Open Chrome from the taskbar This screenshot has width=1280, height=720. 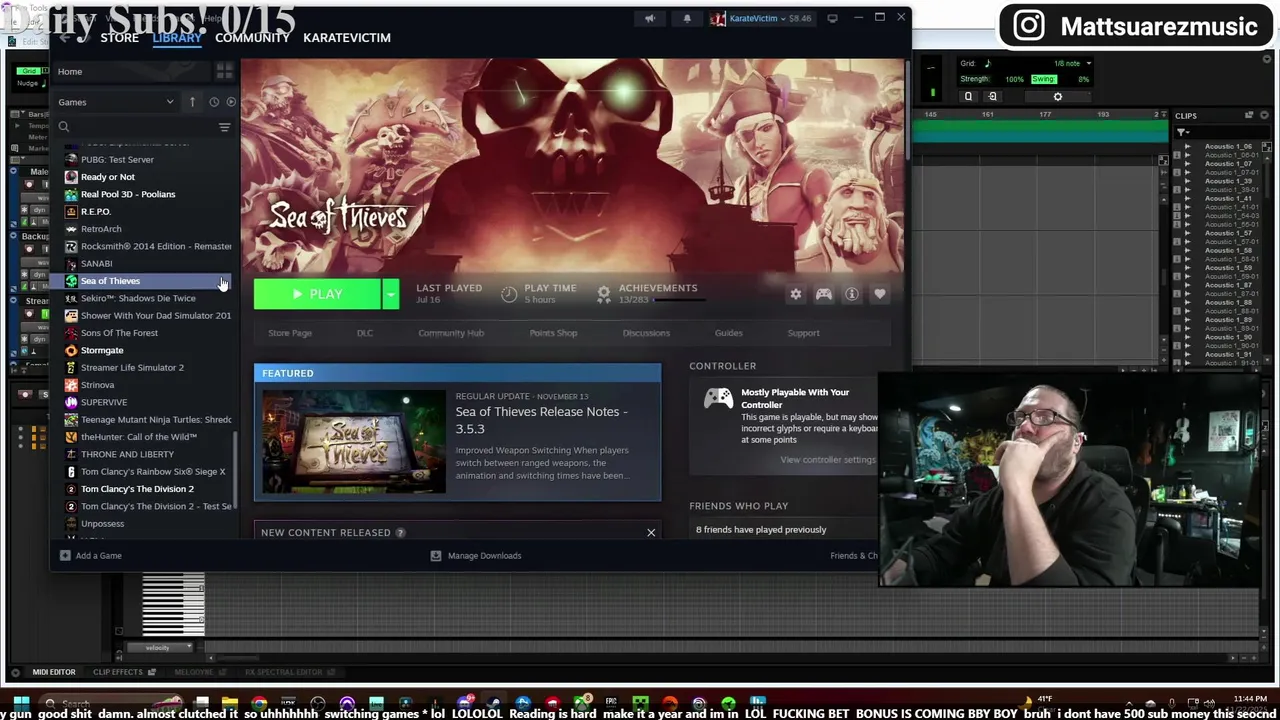(x=259, y=704)
